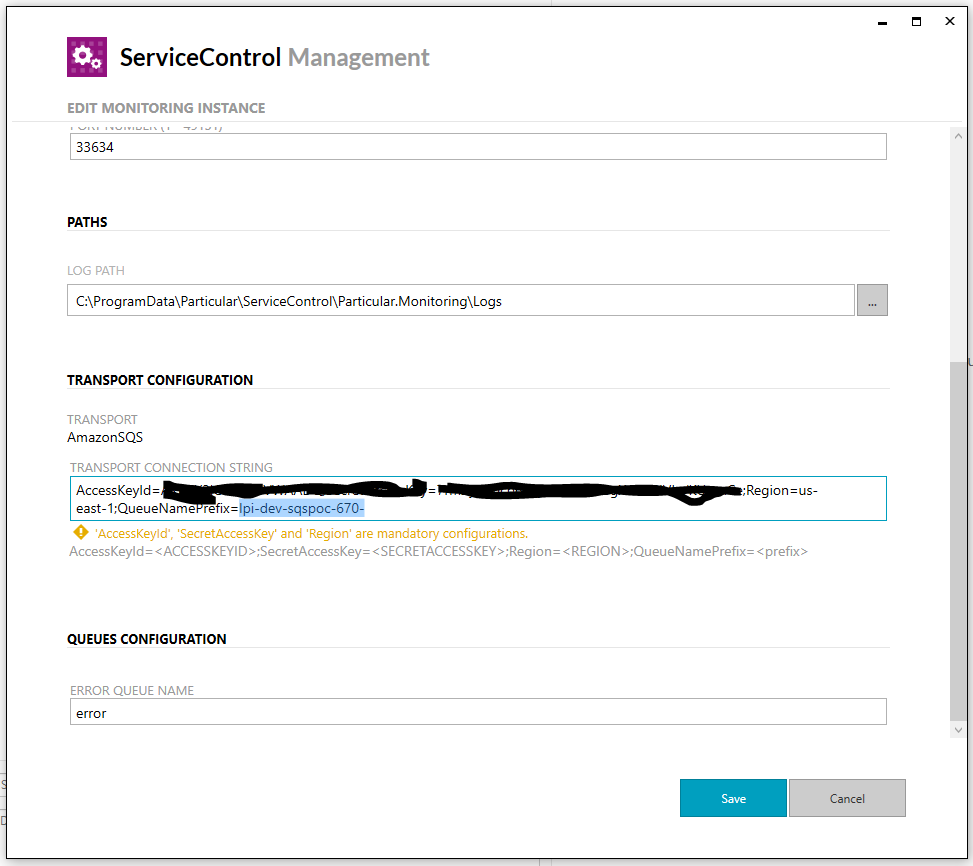Cancel editing the monitoring instance
Image resolution: width=973 pixels, height=866 pixels.
tap(847, 798)
